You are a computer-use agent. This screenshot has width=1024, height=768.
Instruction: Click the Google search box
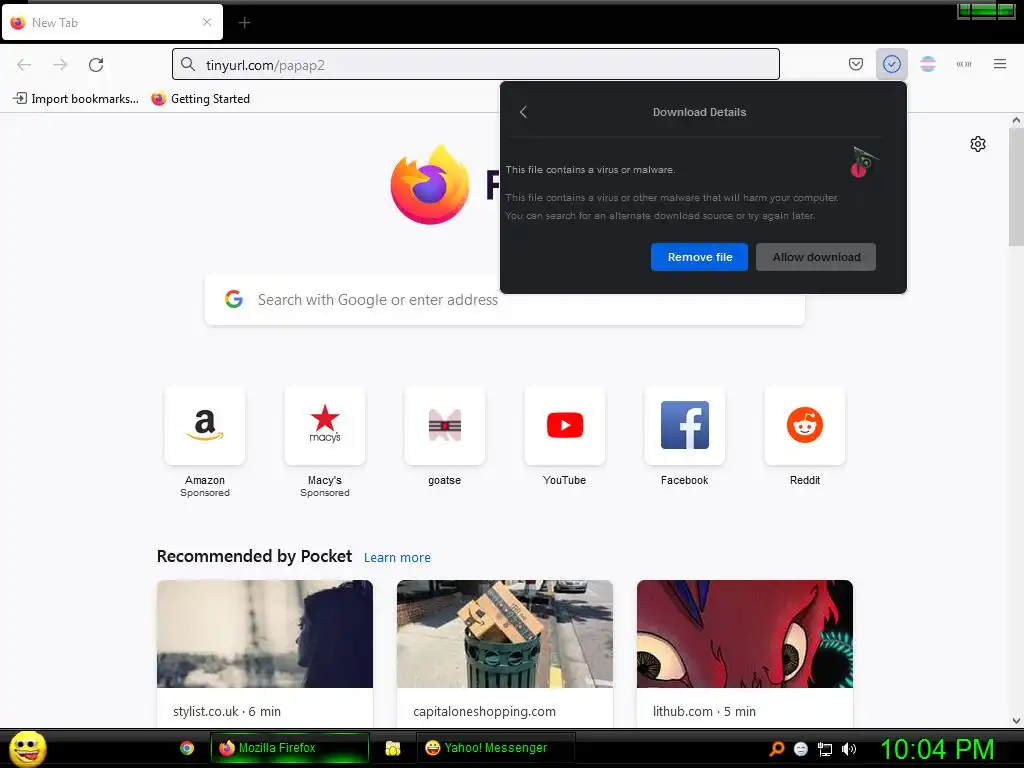505,300
